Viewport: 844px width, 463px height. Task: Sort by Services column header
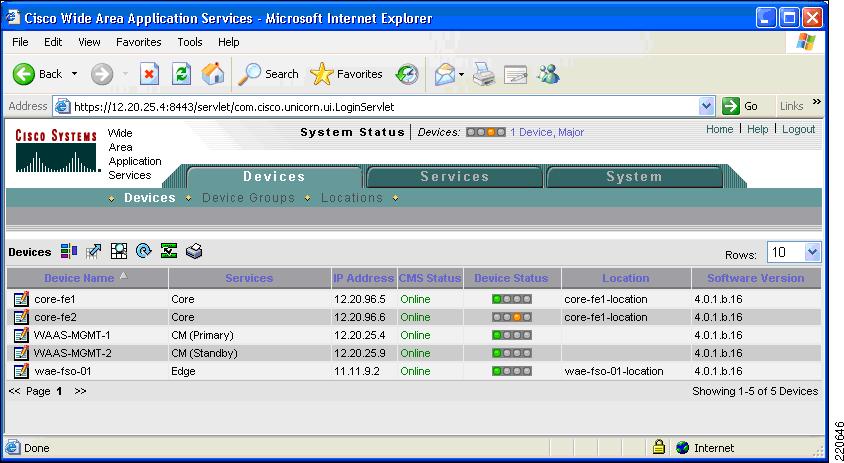(249, 278)
